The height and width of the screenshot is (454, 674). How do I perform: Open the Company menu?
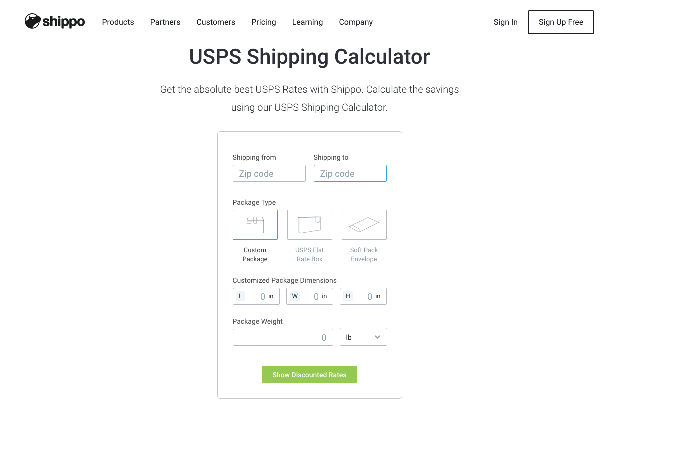[355, 22]
